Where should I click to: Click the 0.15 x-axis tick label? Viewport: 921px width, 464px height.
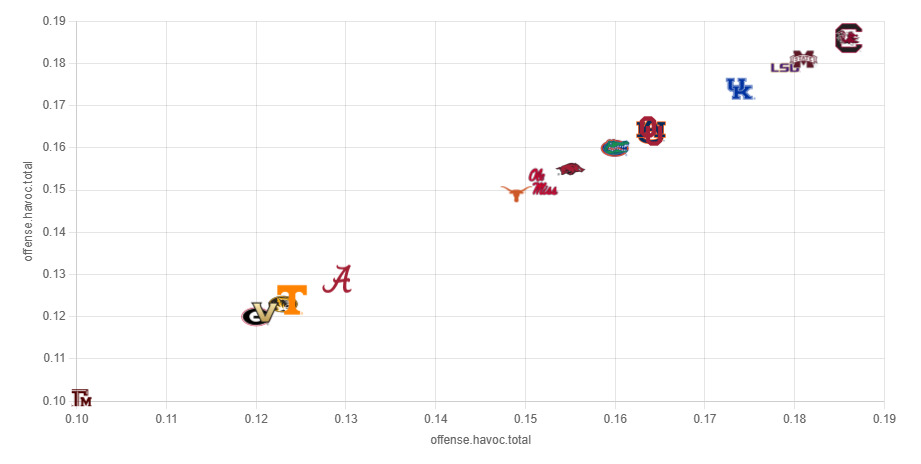(x=525, y=418)
